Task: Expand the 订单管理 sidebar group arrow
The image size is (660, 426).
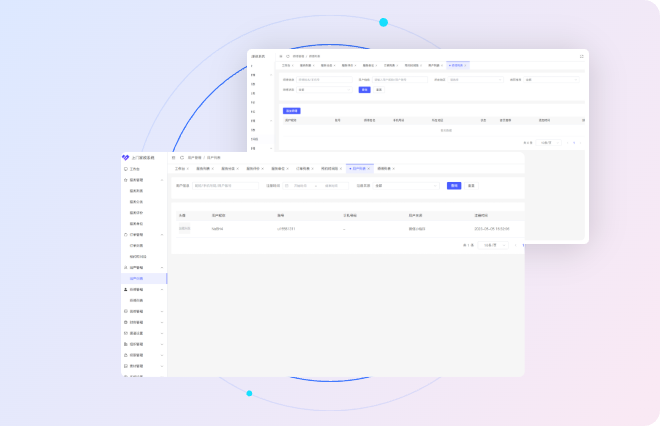Action: [x=164, y=234]
